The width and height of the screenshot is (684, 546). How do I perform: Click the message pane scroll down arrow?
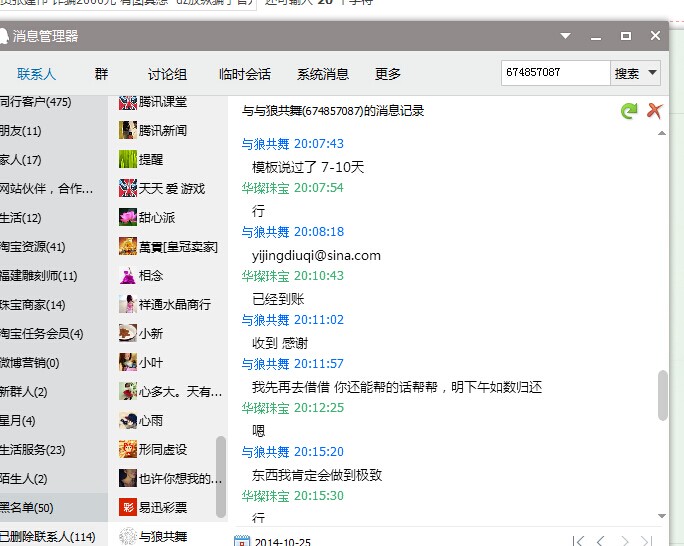click(662, 516)
